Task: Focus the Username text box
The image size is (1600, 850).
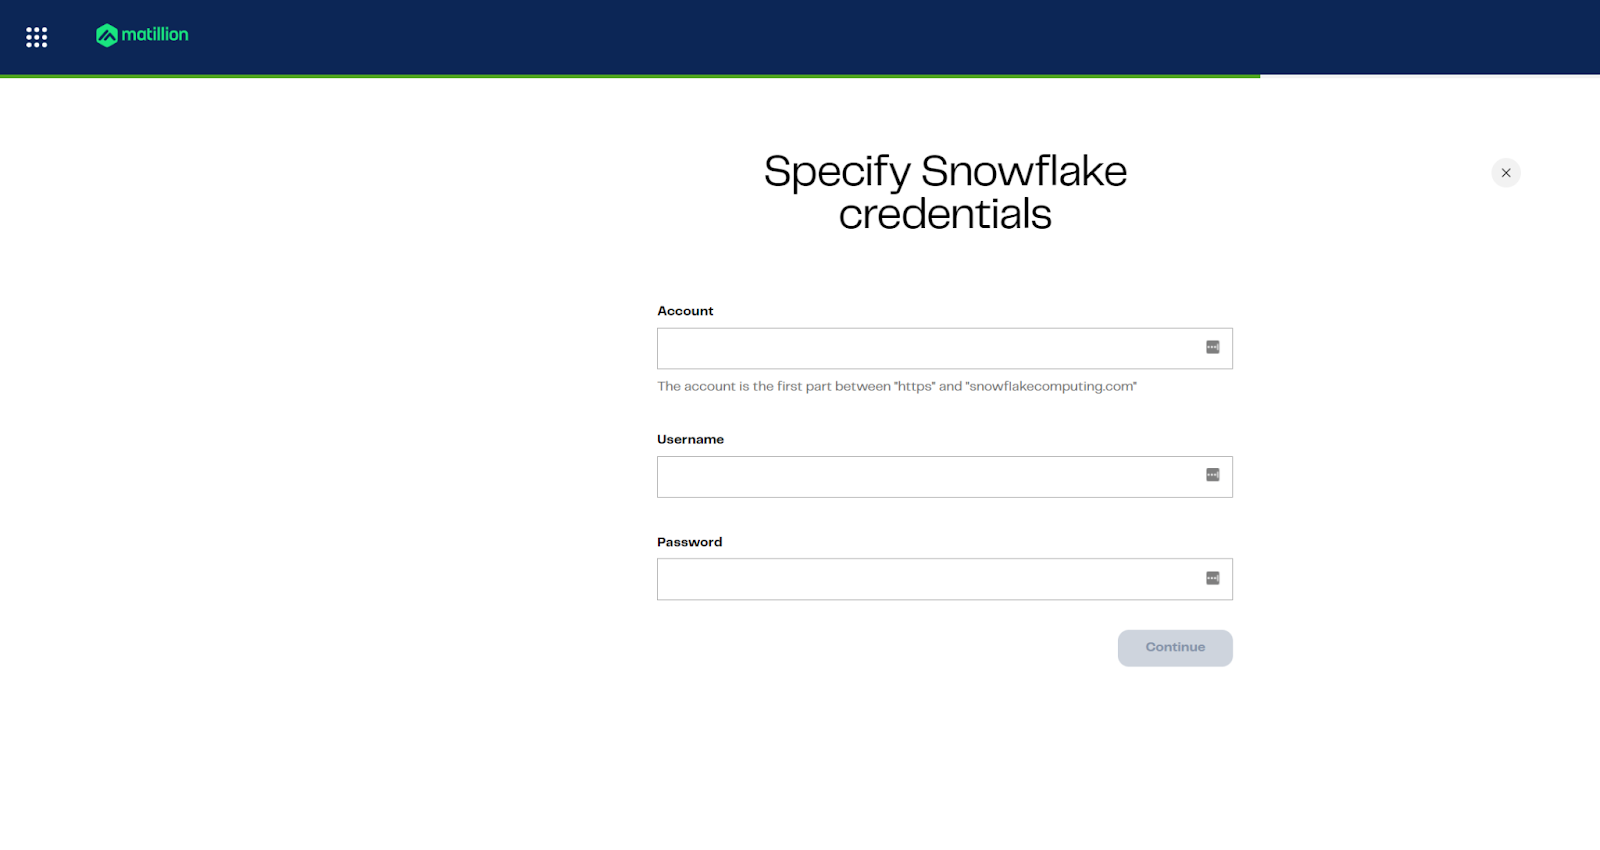Action: [925, 477]
